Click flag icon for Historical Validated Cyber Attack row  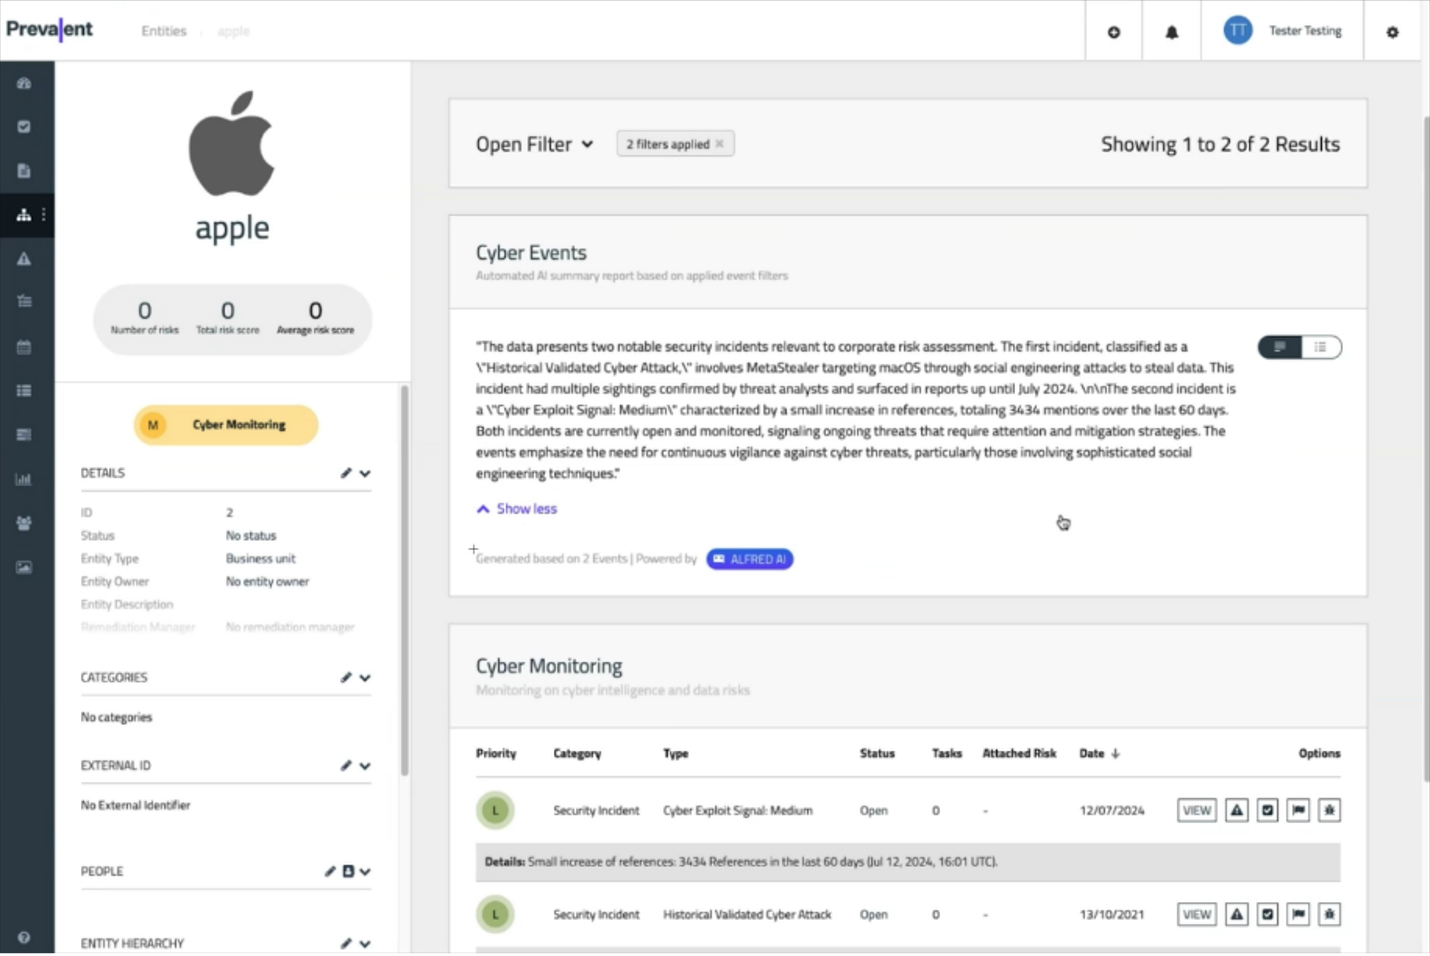[1298, 914]
